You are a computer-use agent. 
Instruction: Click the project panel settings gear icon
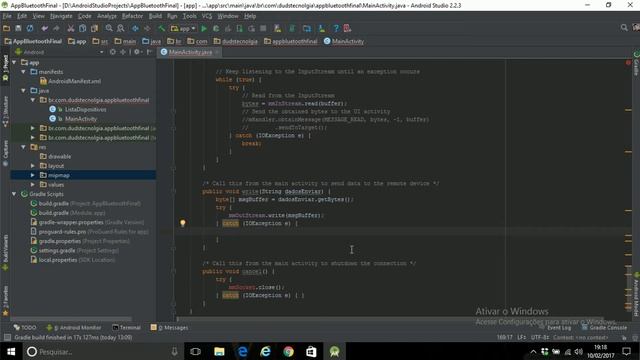tap(137, 52)
